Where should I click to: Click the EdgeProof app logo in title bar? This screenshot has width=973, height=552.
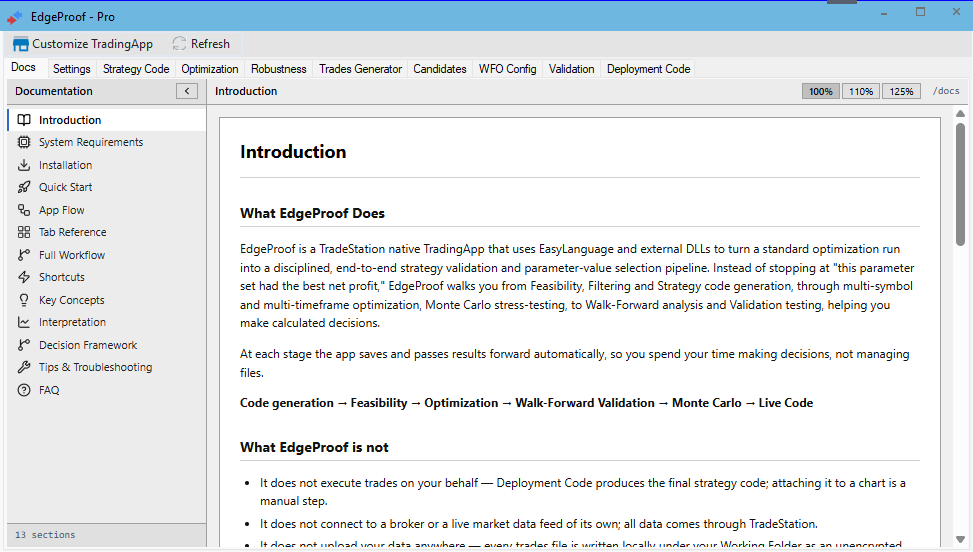(x=14, y=17)
